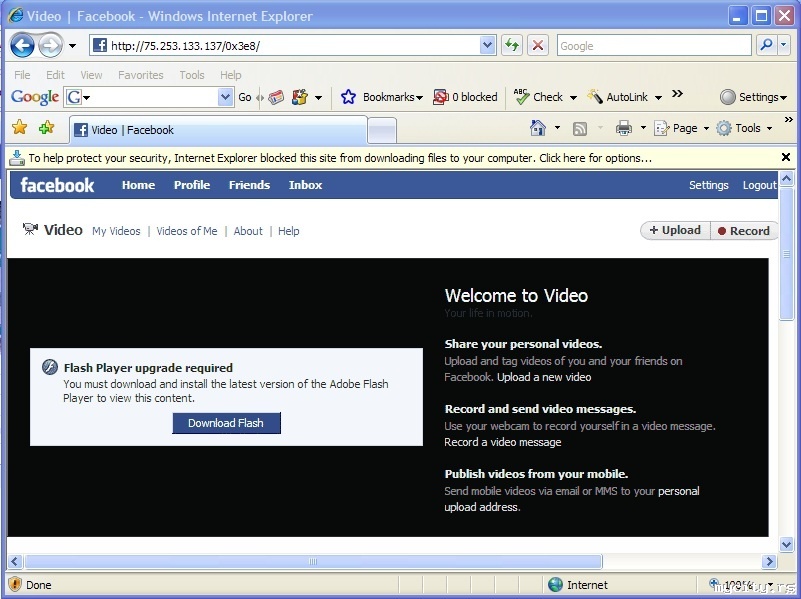Click the Print icon
Screen dimensions: 801x599
pos(623,128)
